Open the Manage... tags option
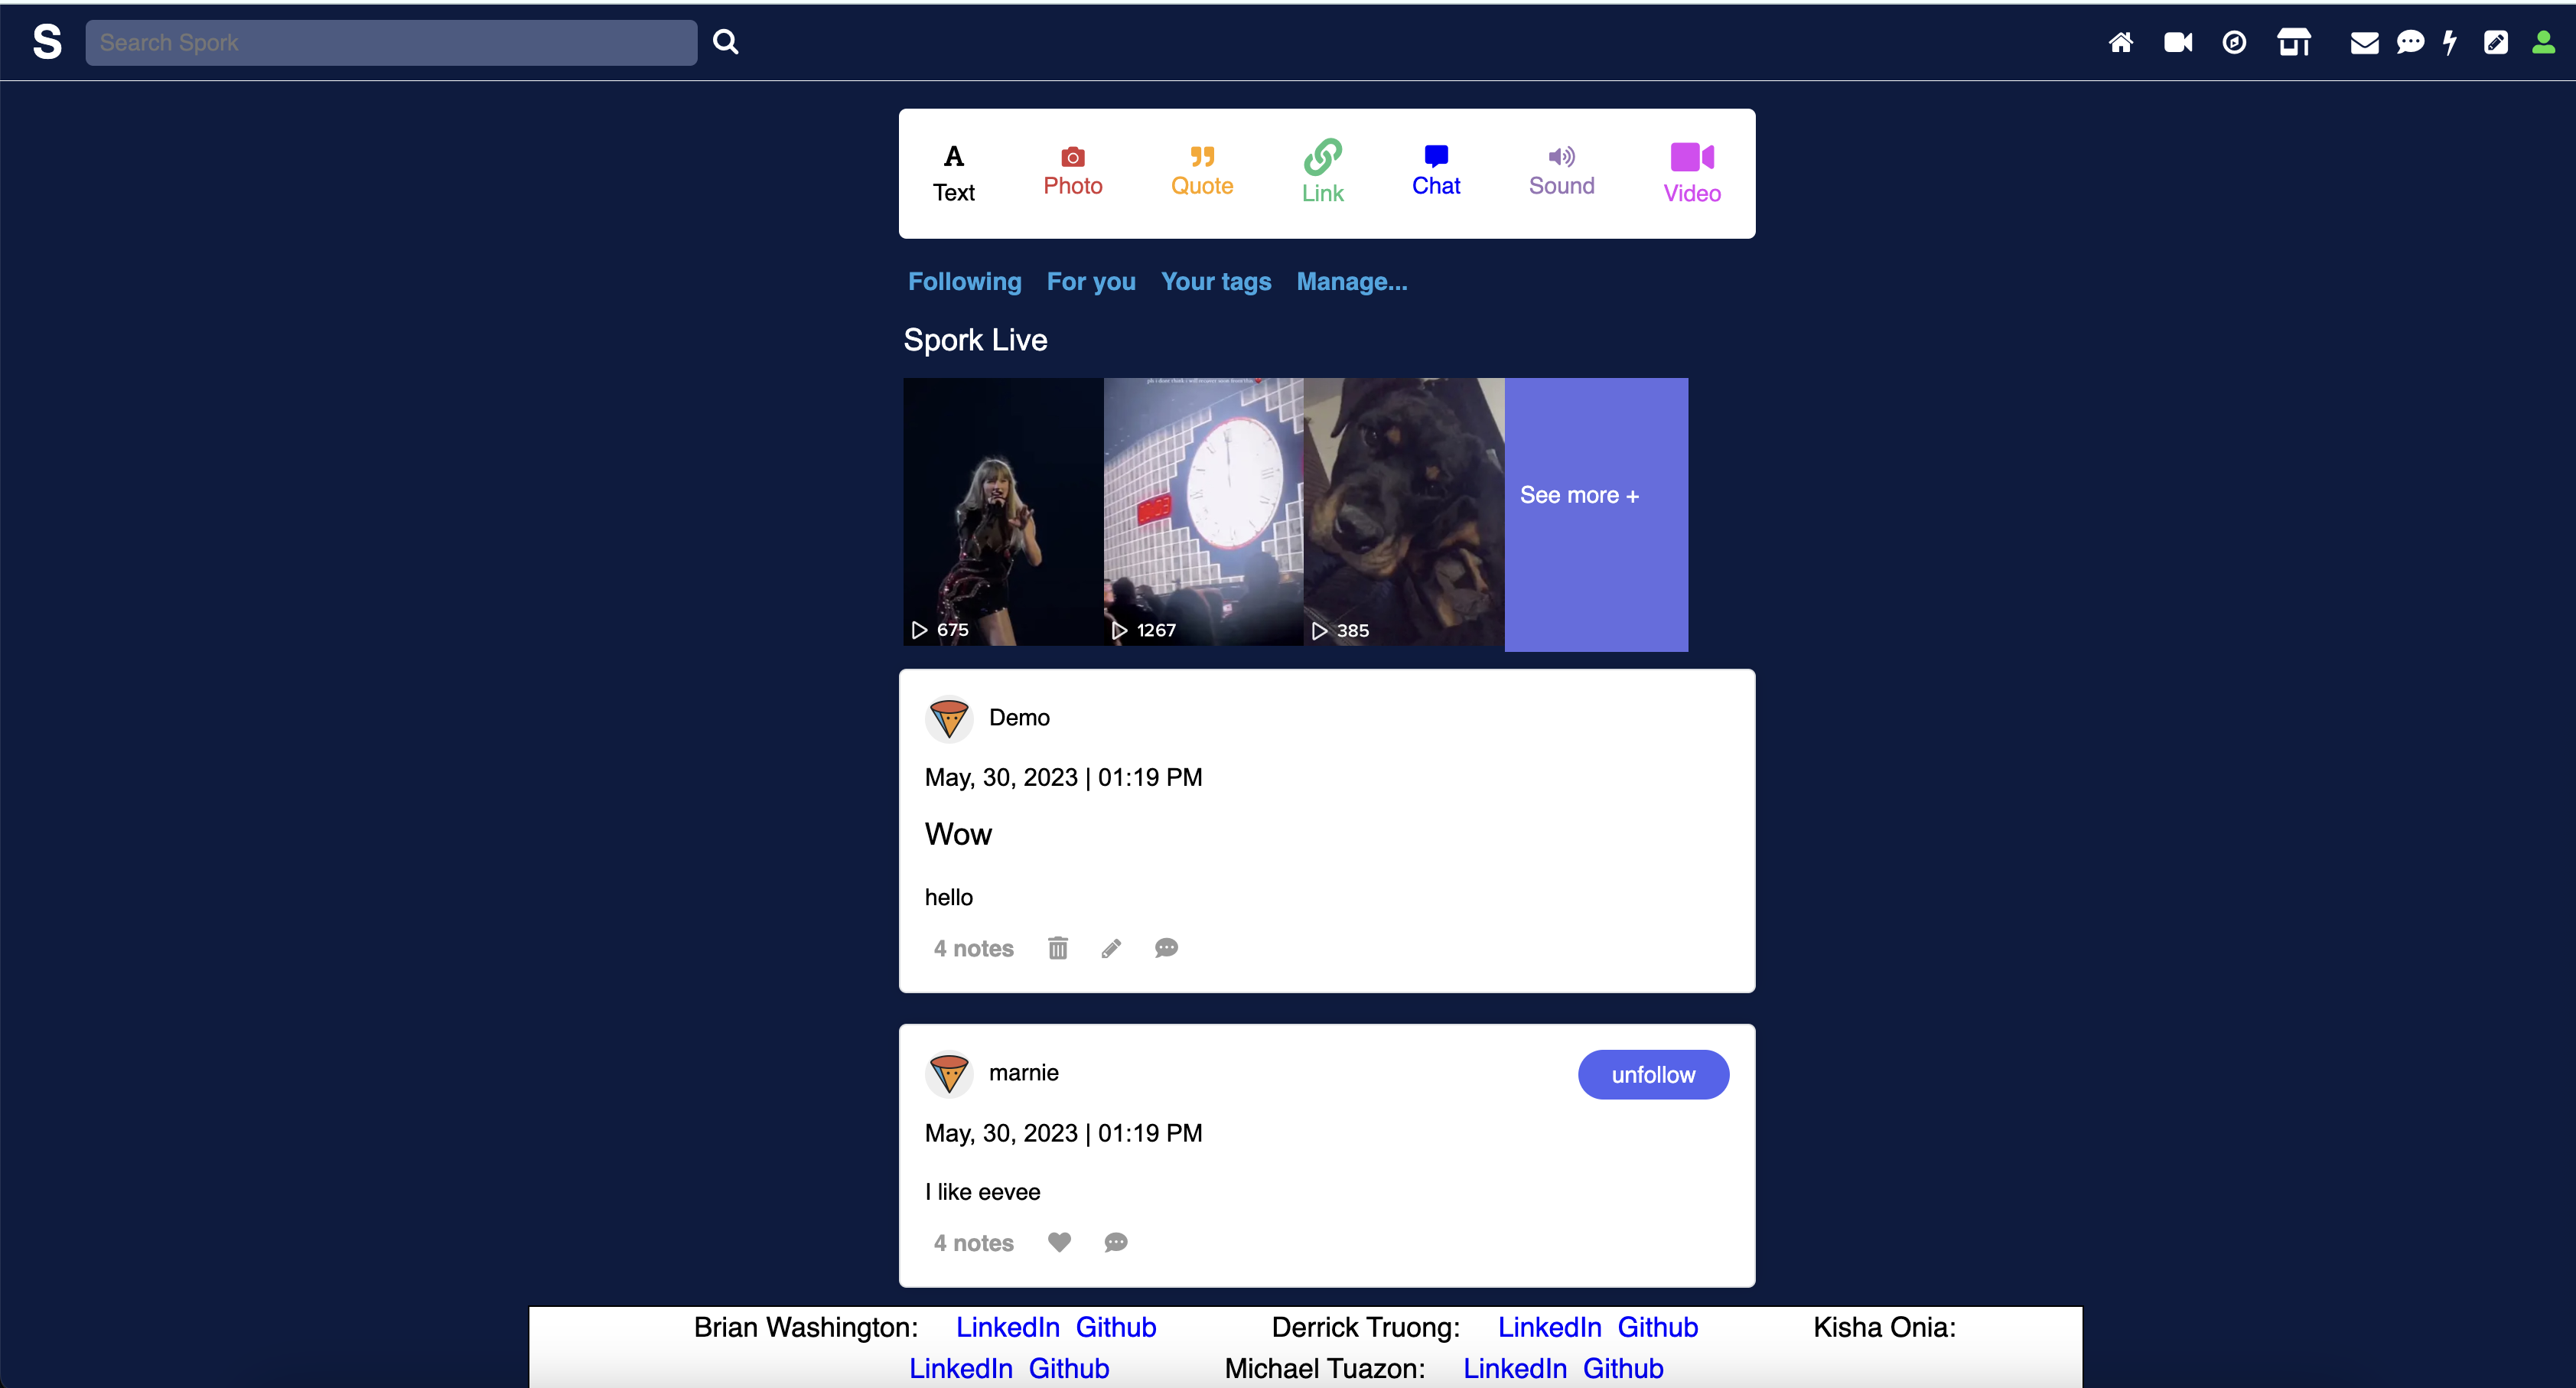Viewport: 2576px width, 1388px height. pos(1351,282)
